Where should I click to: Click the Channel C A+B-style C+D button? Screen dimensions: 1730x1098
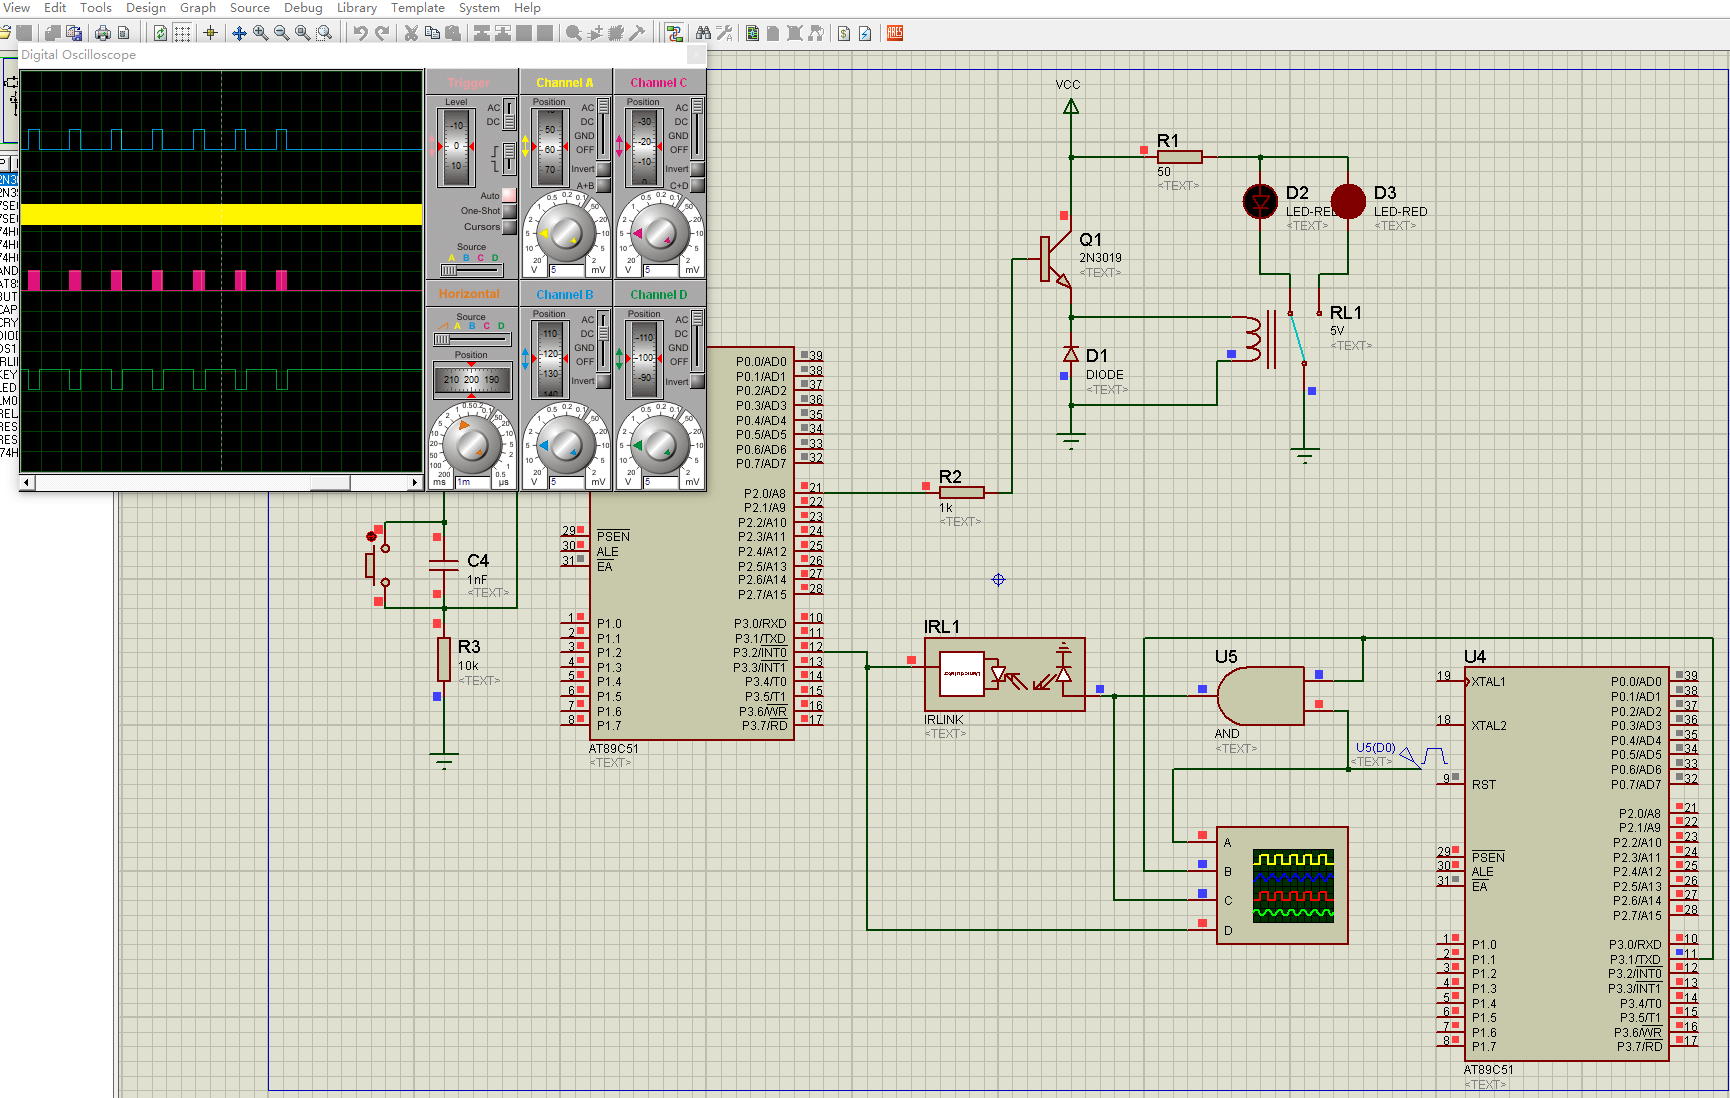click(697, 185)
